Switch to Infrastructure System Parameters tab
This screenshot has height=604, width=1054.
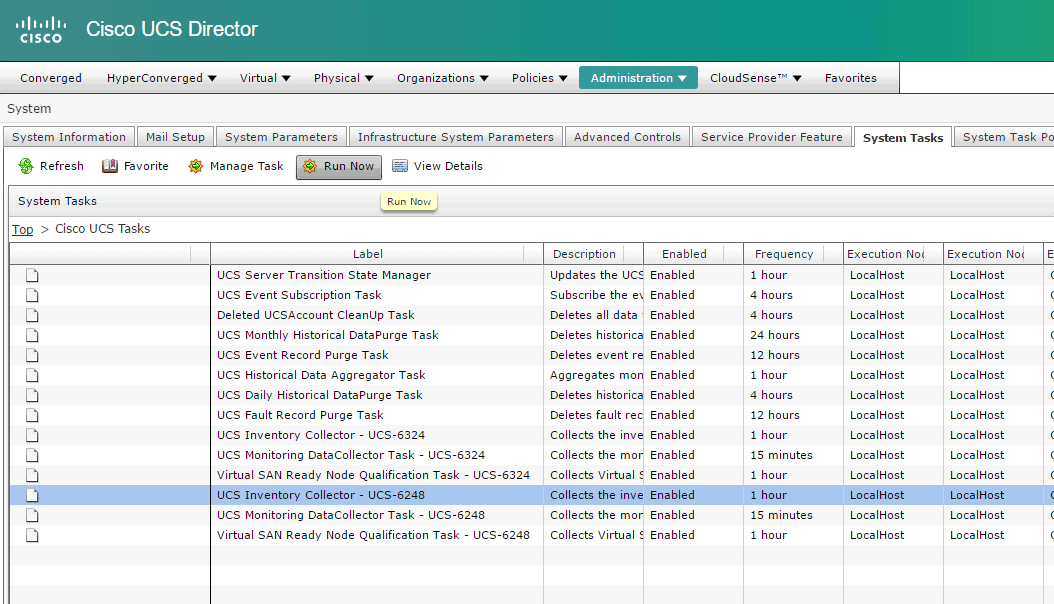(x=456, y=137)
